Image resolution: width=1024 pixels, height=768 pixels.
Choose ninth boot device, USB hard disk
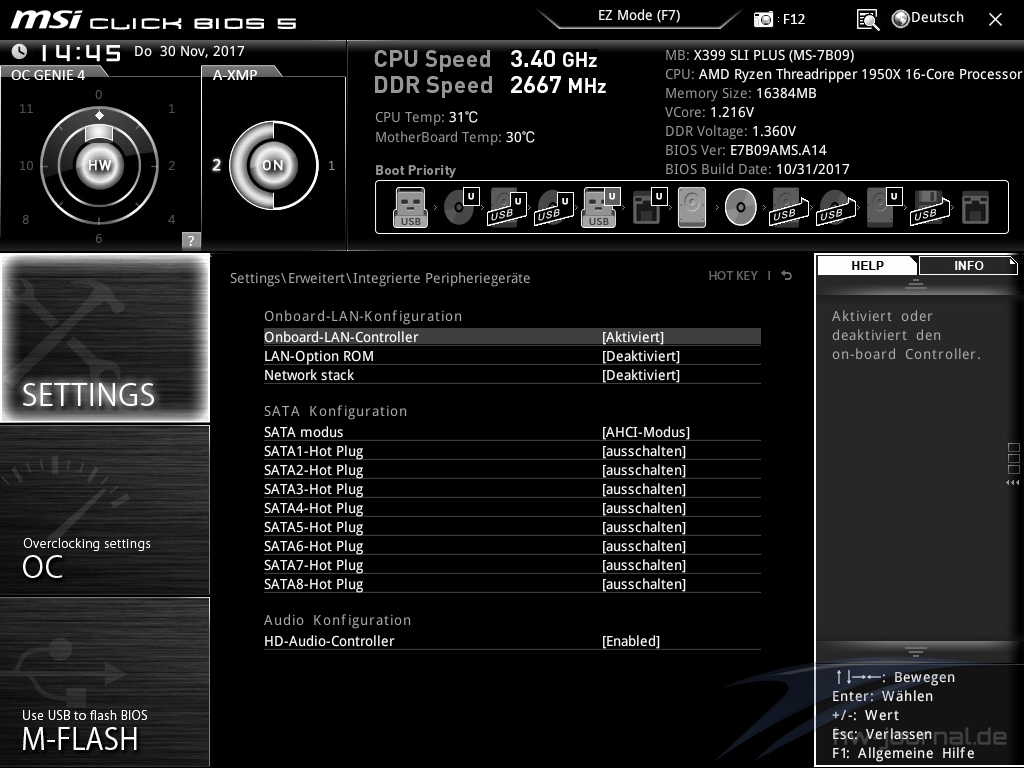(x=789, y=207)
